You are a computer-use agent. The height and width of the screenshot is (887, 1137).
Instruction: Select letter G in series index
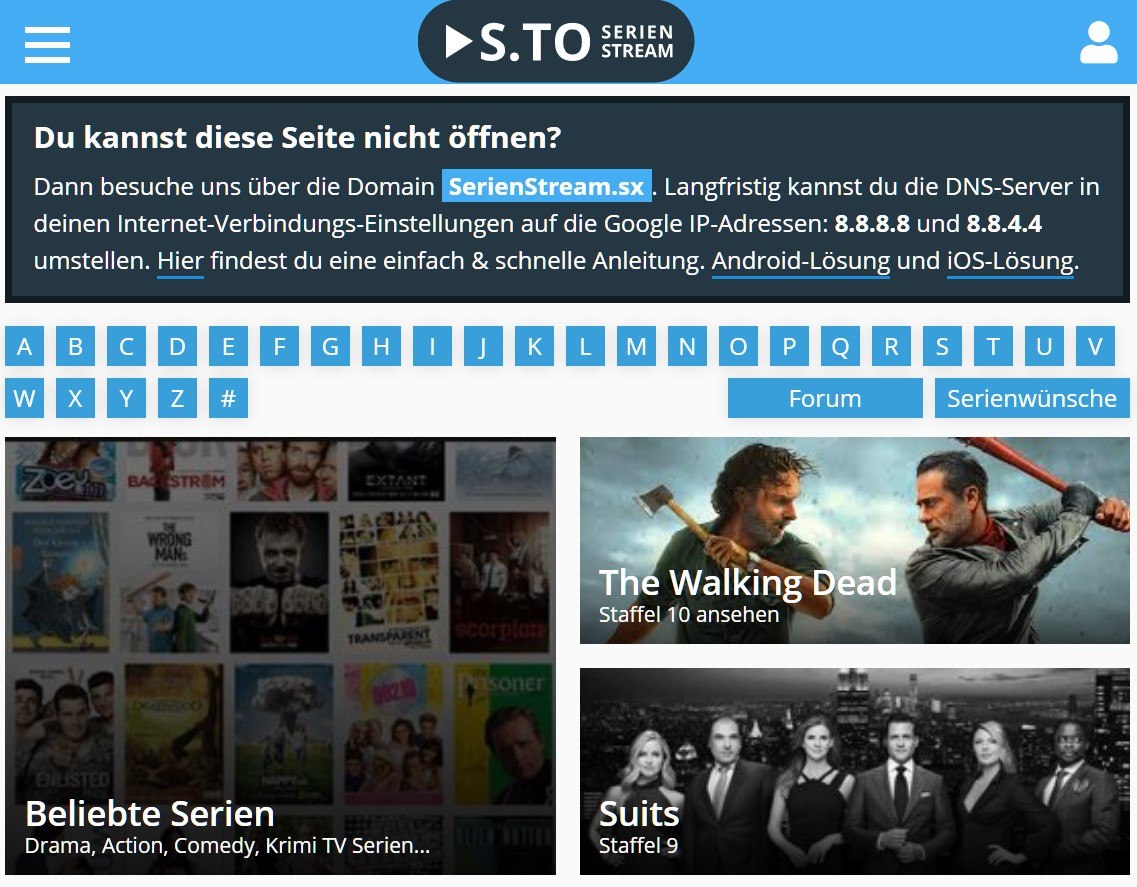(x=331, y=346)
